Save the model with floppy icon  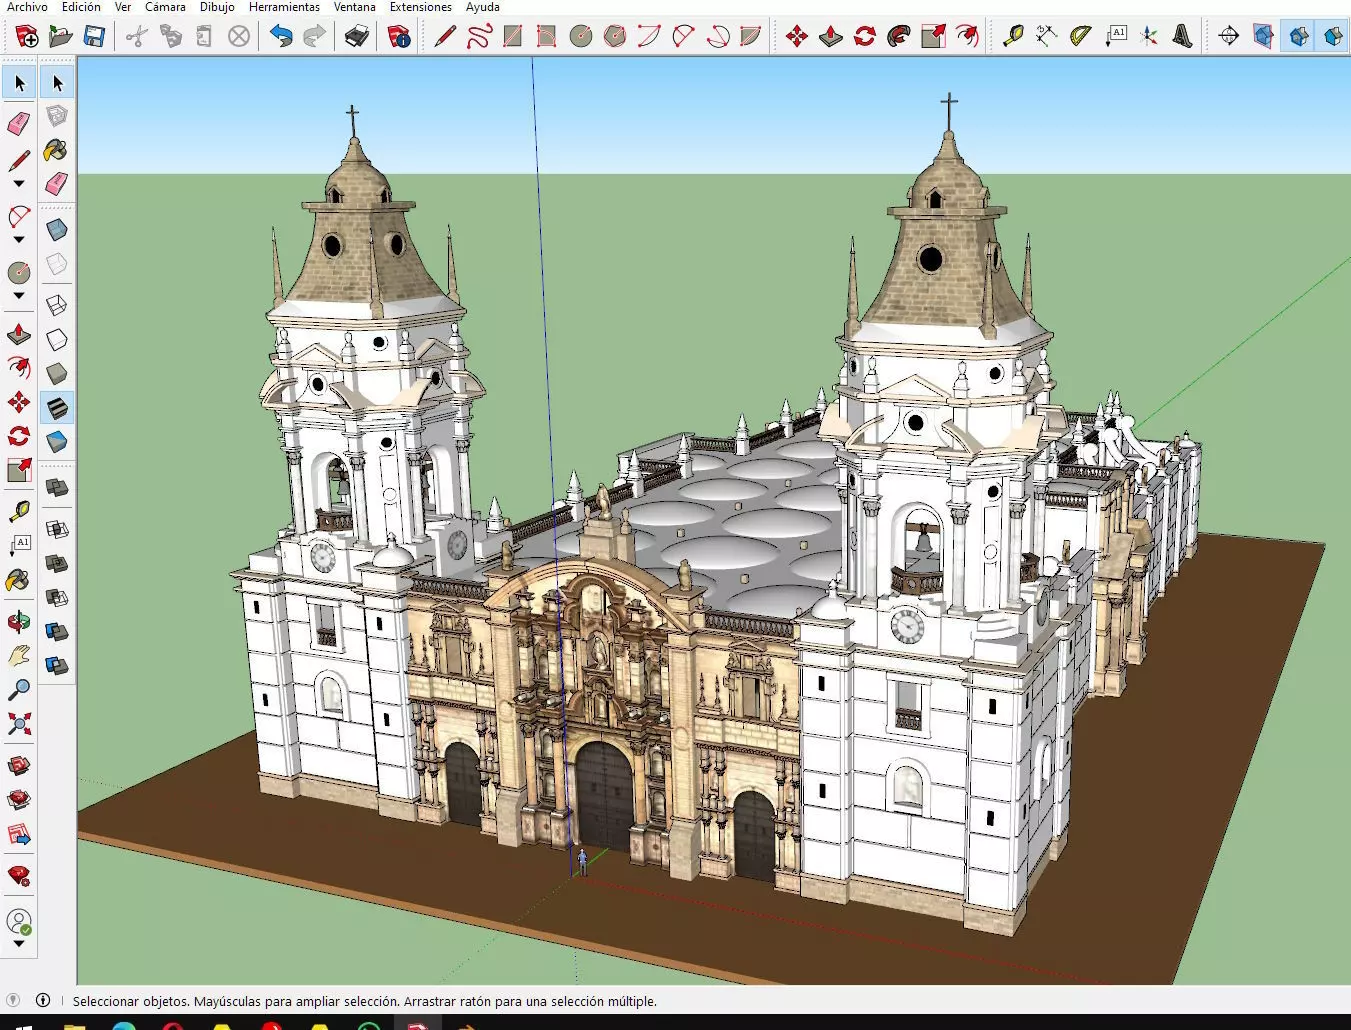(x=94, y=37)
